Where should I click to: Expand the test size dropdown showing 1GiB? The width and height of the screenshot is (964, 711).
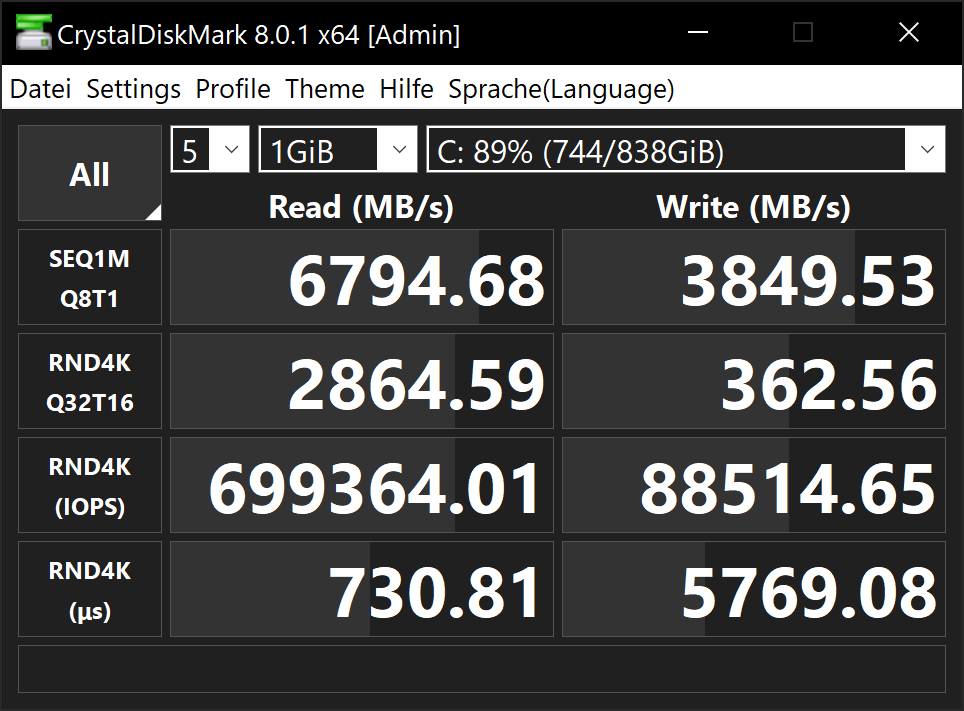pos(338,149)
